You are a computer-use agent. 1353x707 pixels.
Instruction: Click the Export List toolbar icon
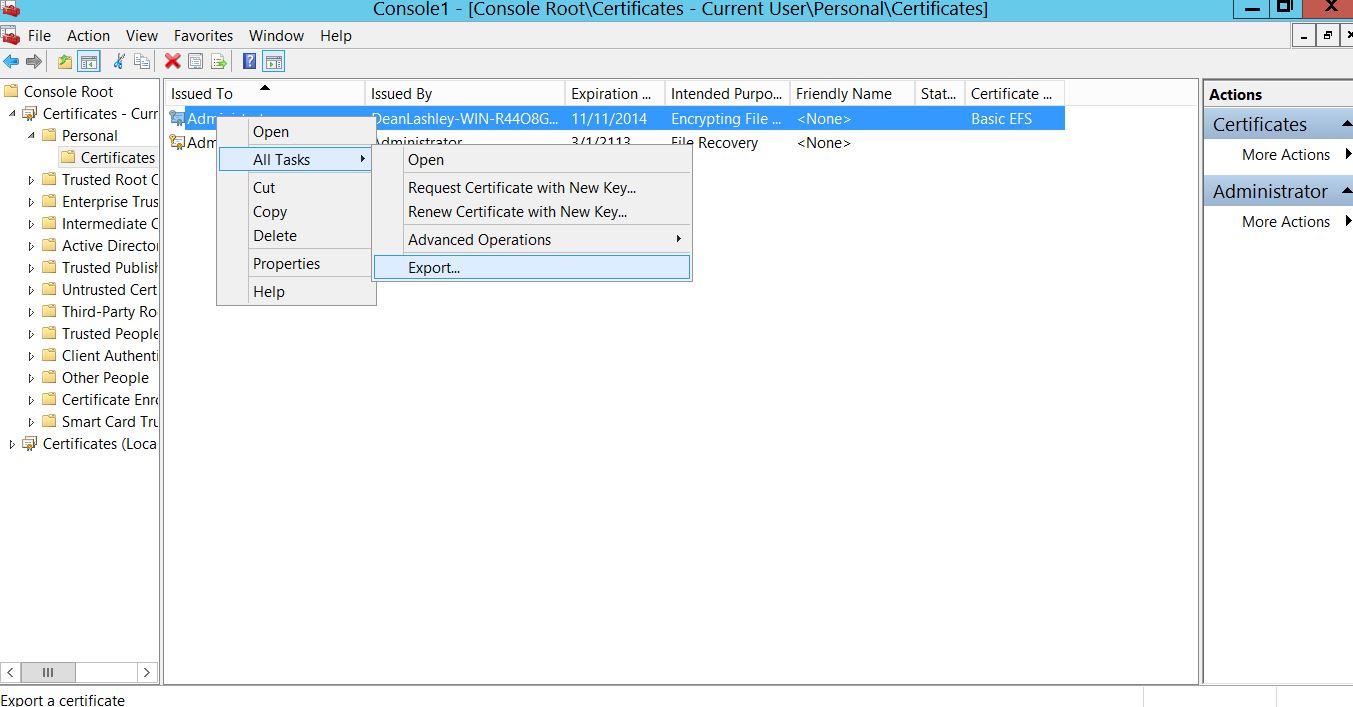219,62
